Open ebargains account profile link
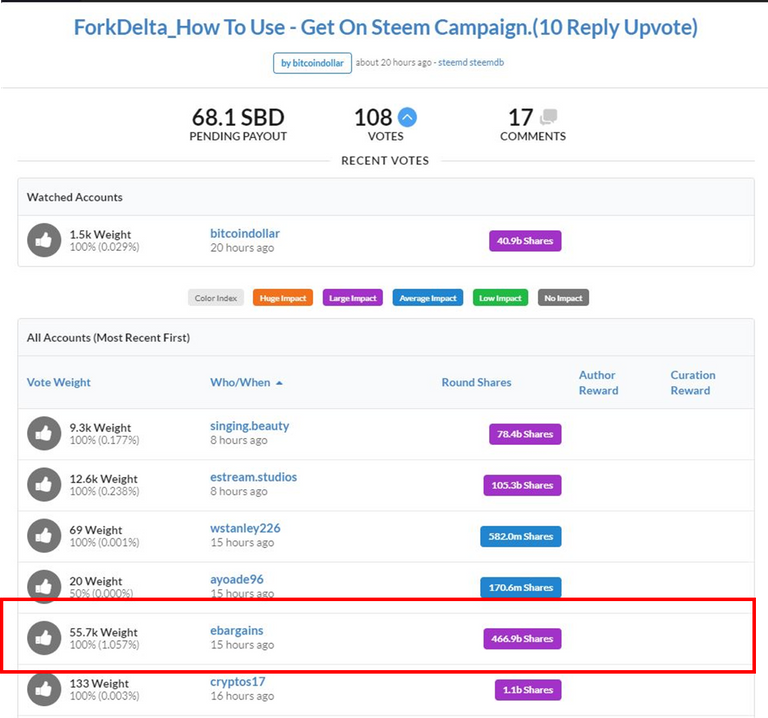Viewport: 768px width, 718px height. (237, 630)
